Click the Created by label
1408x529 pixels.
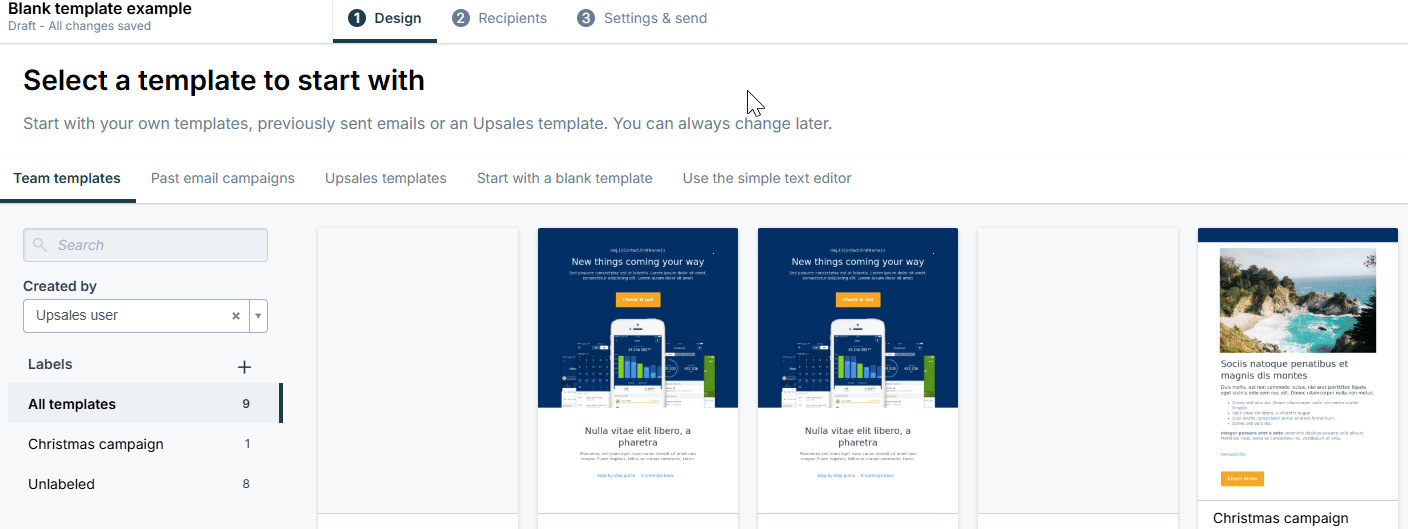[60, 286]
